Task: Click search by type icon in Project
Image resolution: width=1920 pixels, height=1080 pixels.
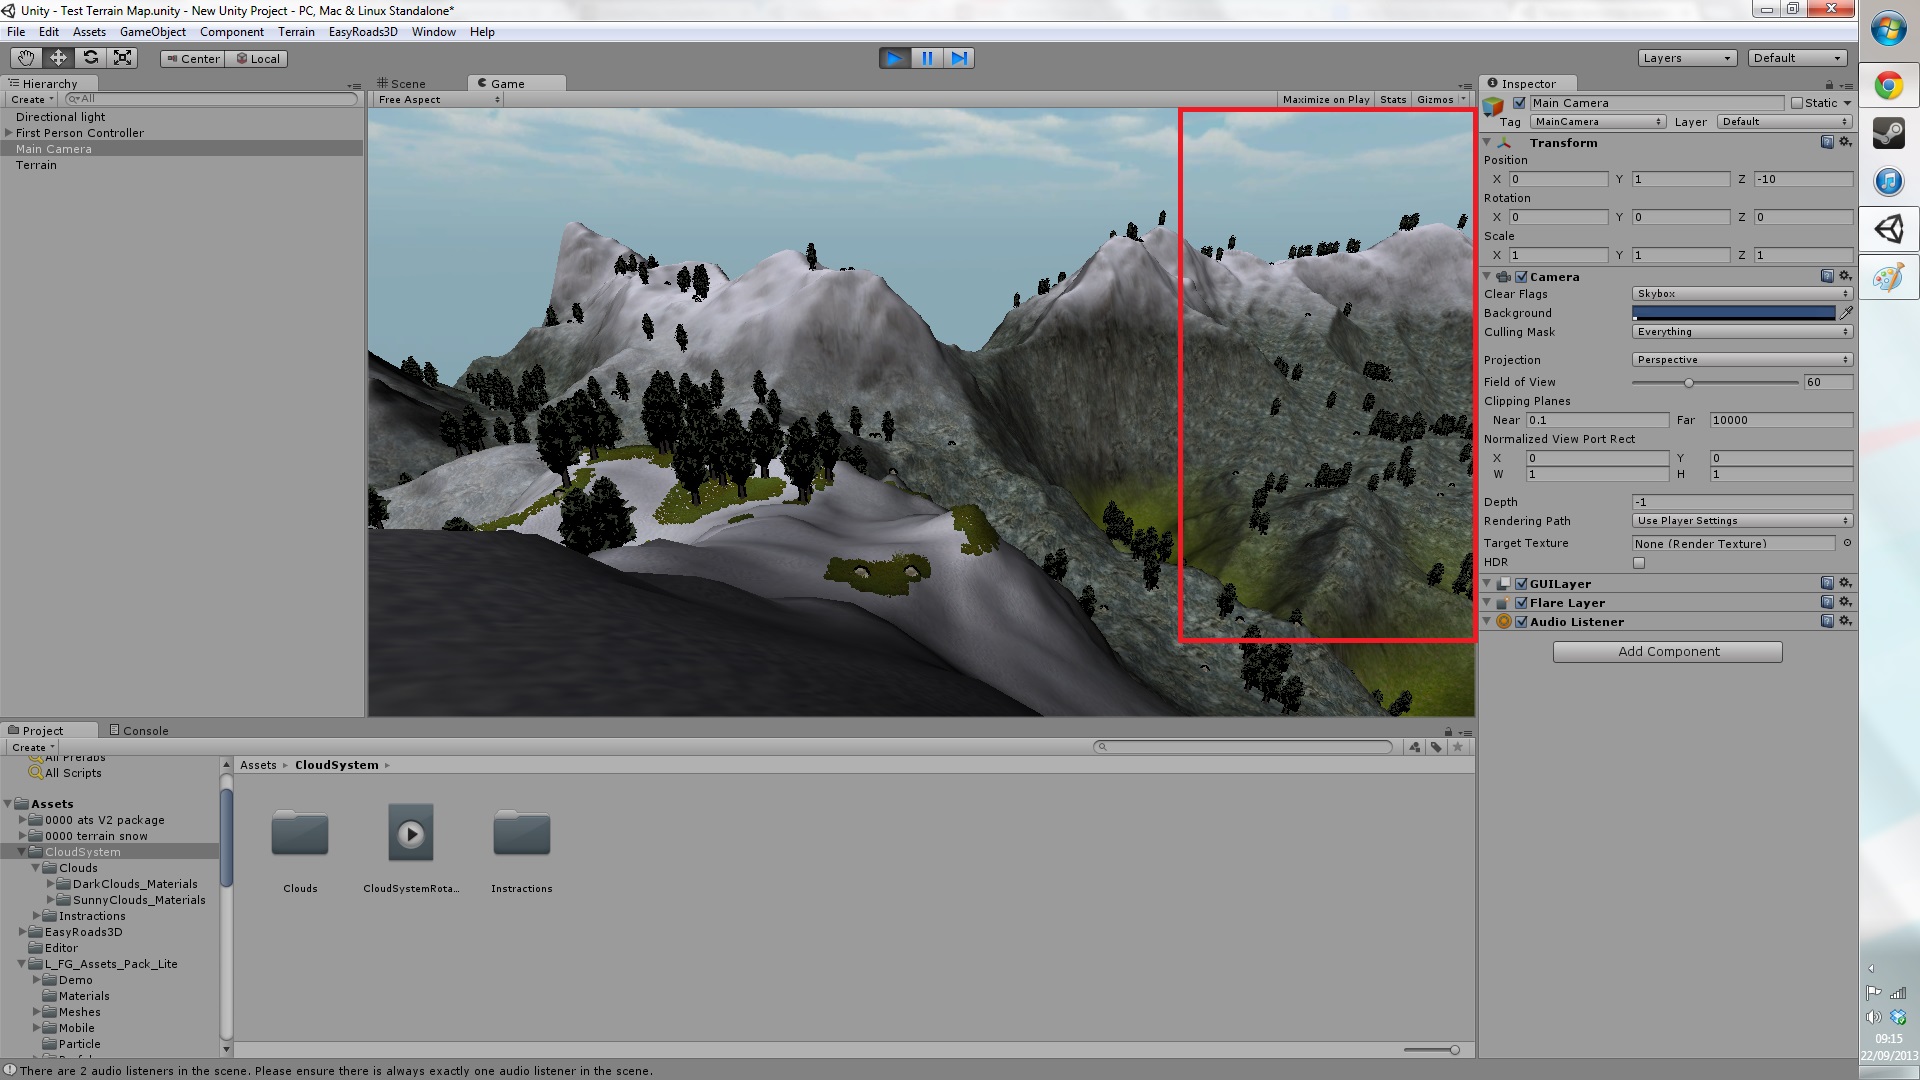Action: [x=1415, y=747]
